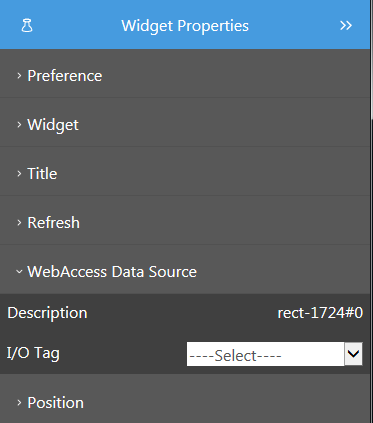Expand the Position section
This screenshot has height=423, width=373.
tap(185, 399)
